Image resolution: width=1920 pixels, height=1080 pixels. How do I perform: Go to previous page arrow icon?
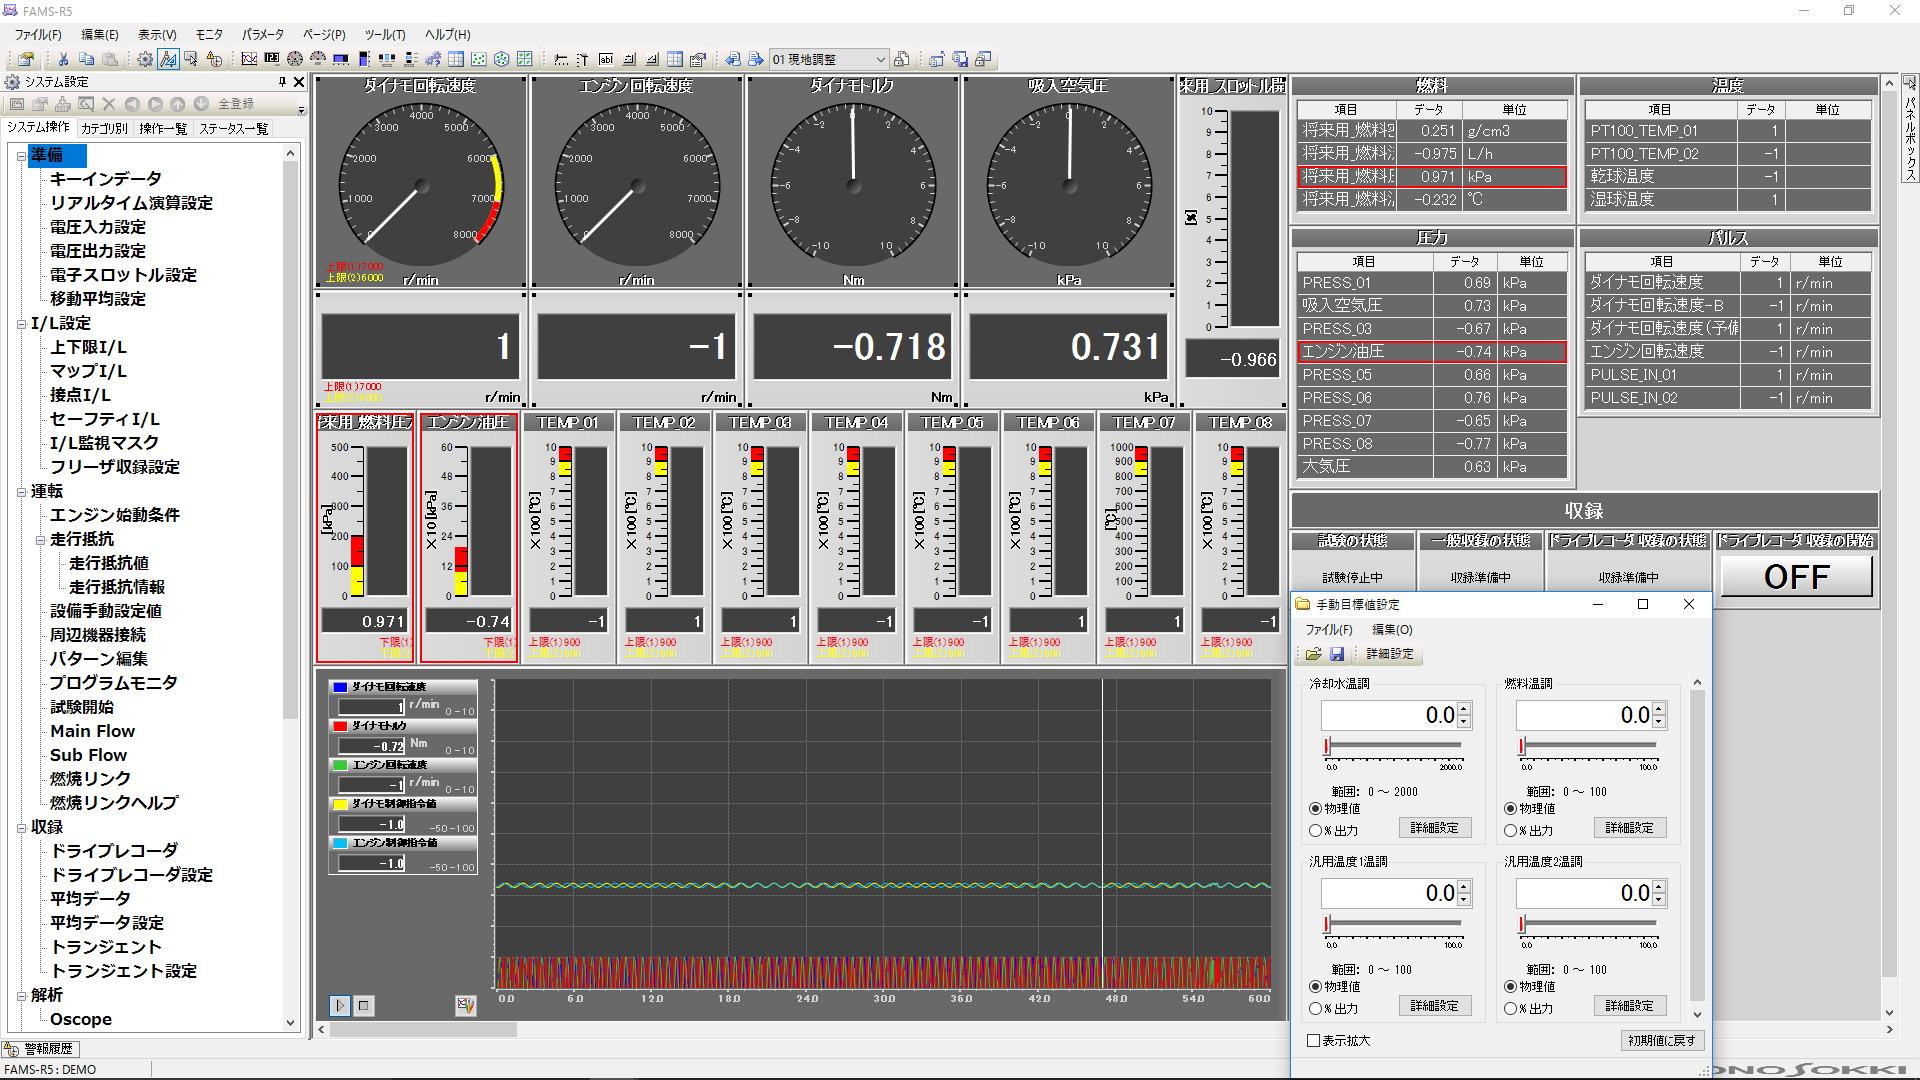point(733,60)
